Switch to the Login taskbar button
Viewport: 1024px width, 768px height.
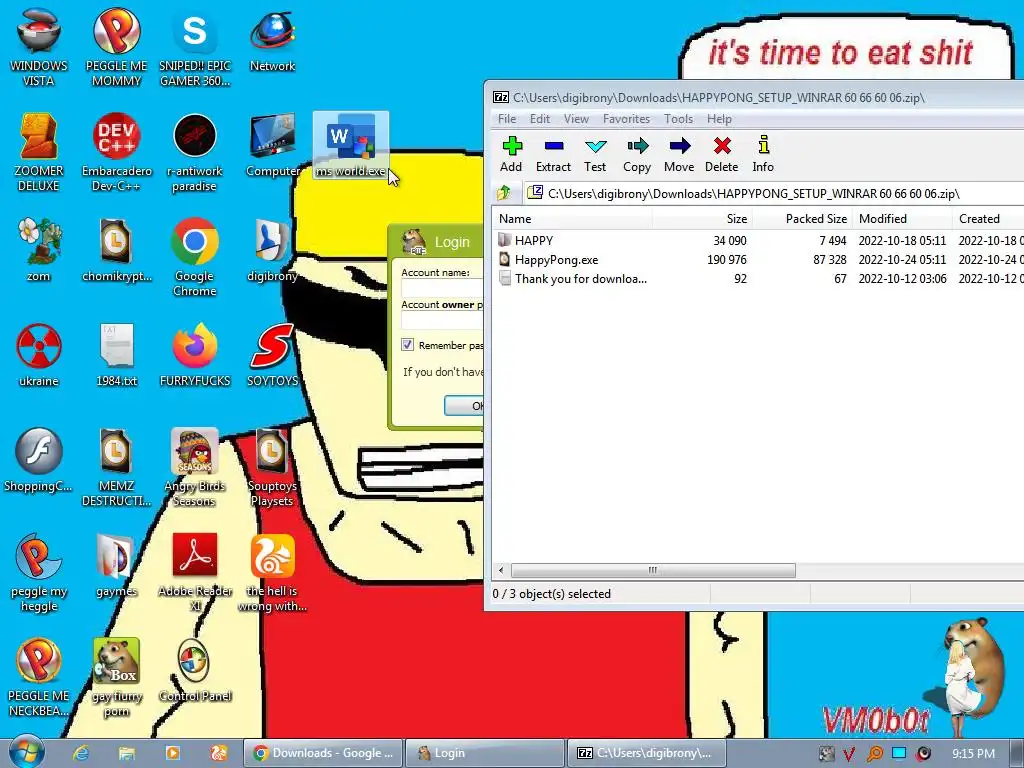click(485, 753)
